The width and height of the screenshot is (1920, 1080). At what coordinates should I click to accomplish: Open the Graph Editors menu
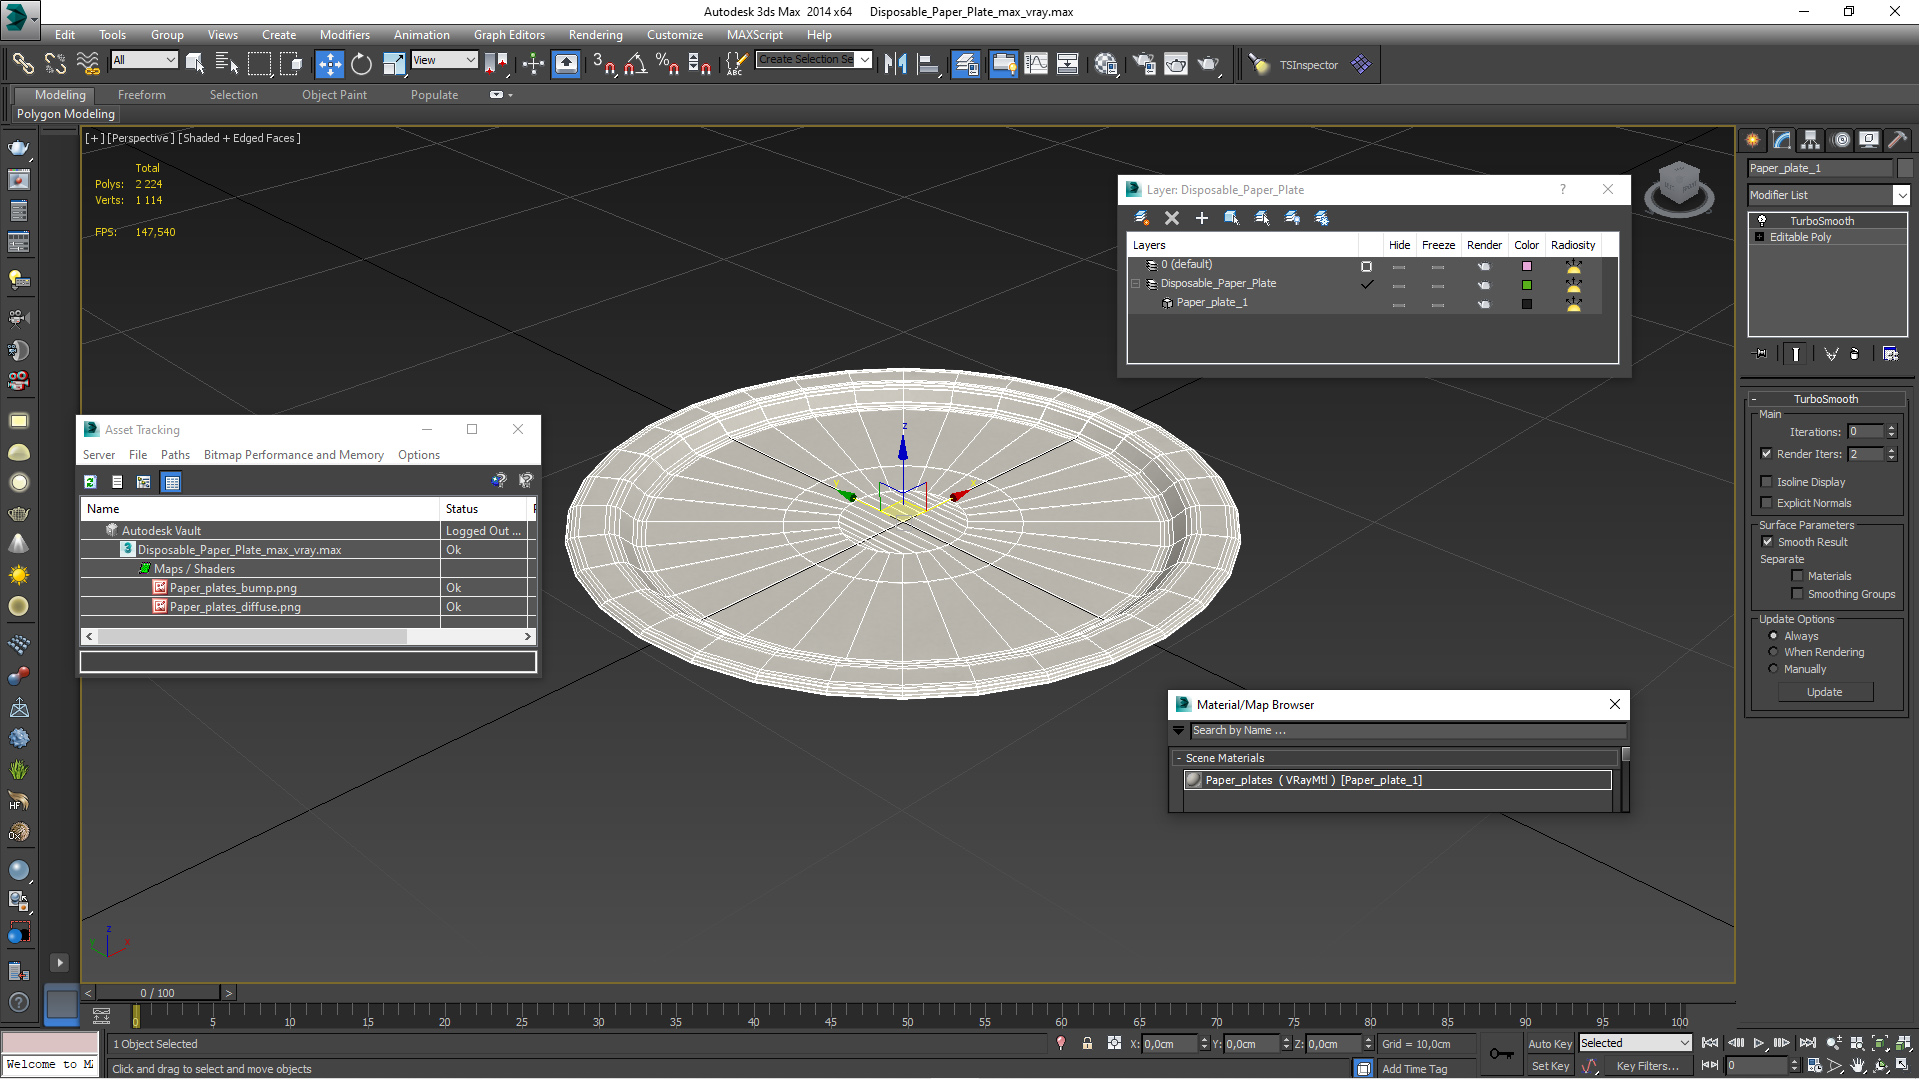coord(509,34)
